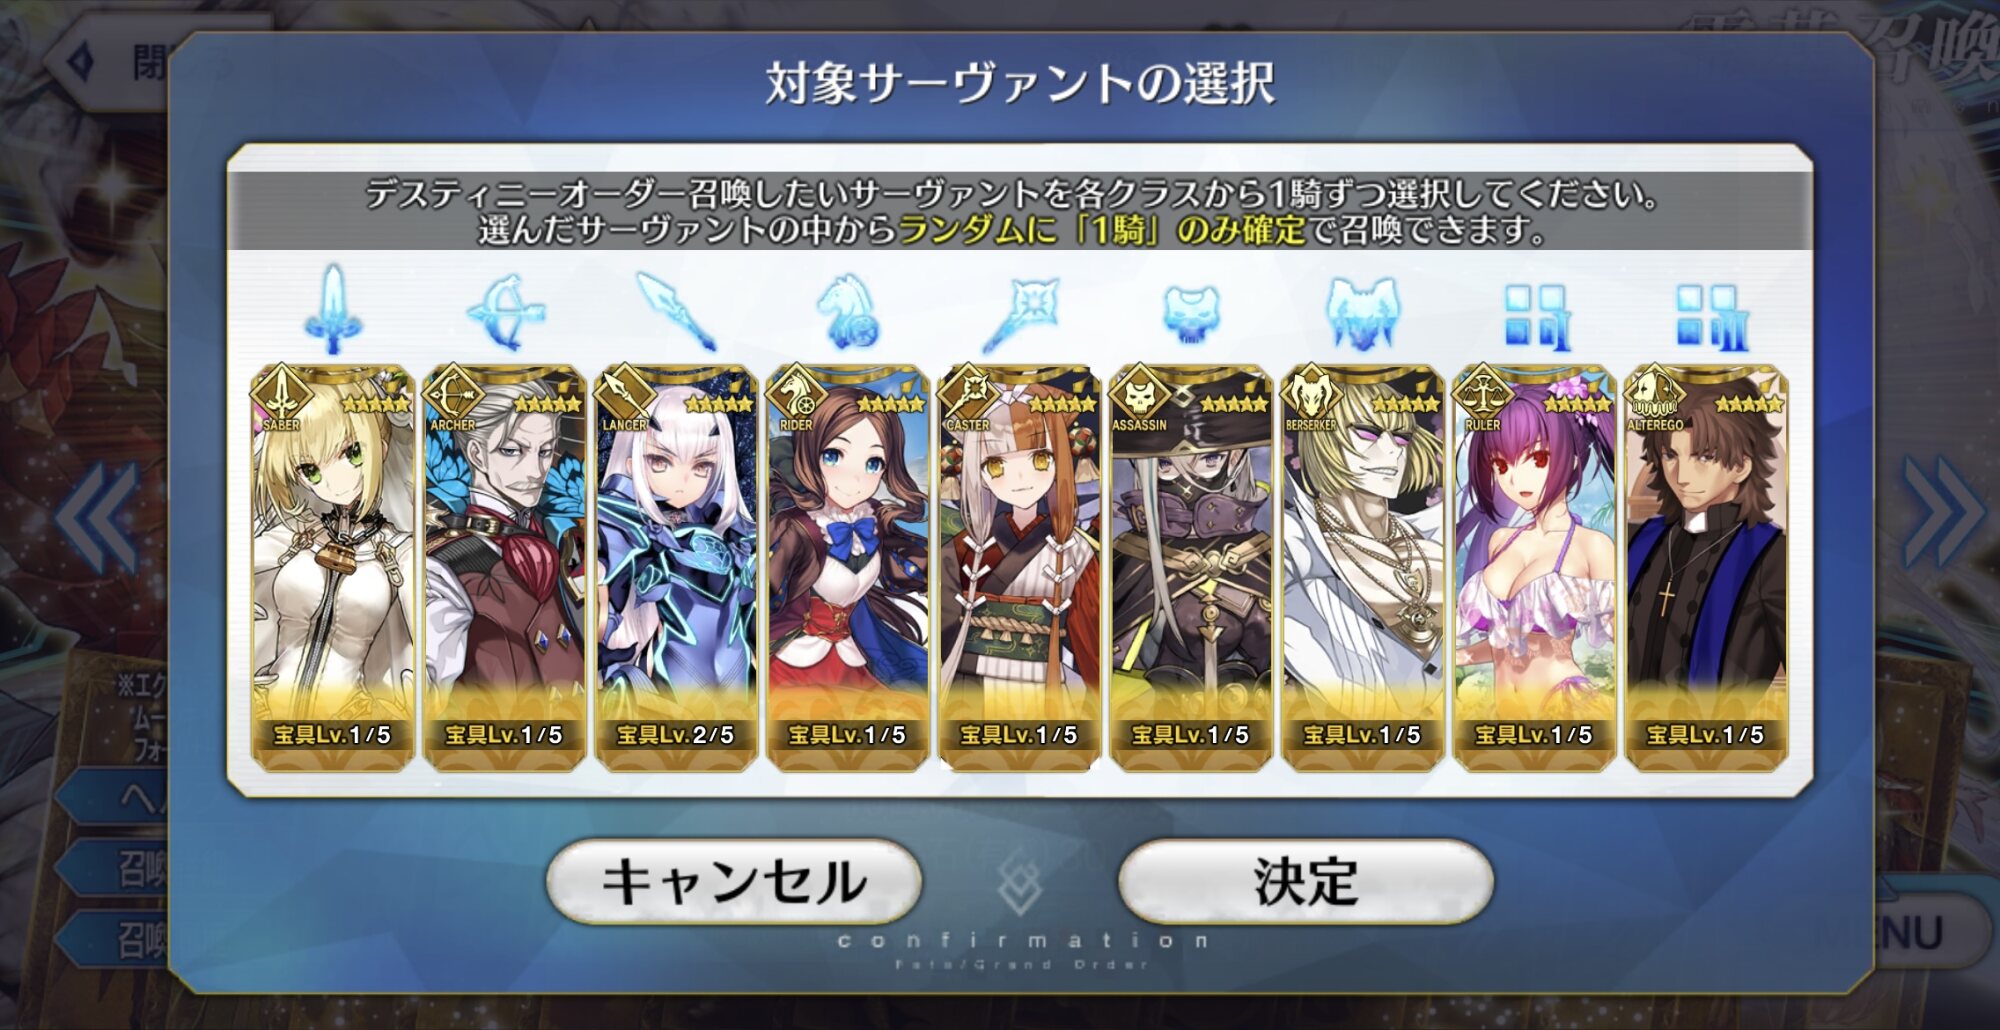2000x1030 pixels.
Task: Choose the Caster servant card
Action: coord(1020,568)
